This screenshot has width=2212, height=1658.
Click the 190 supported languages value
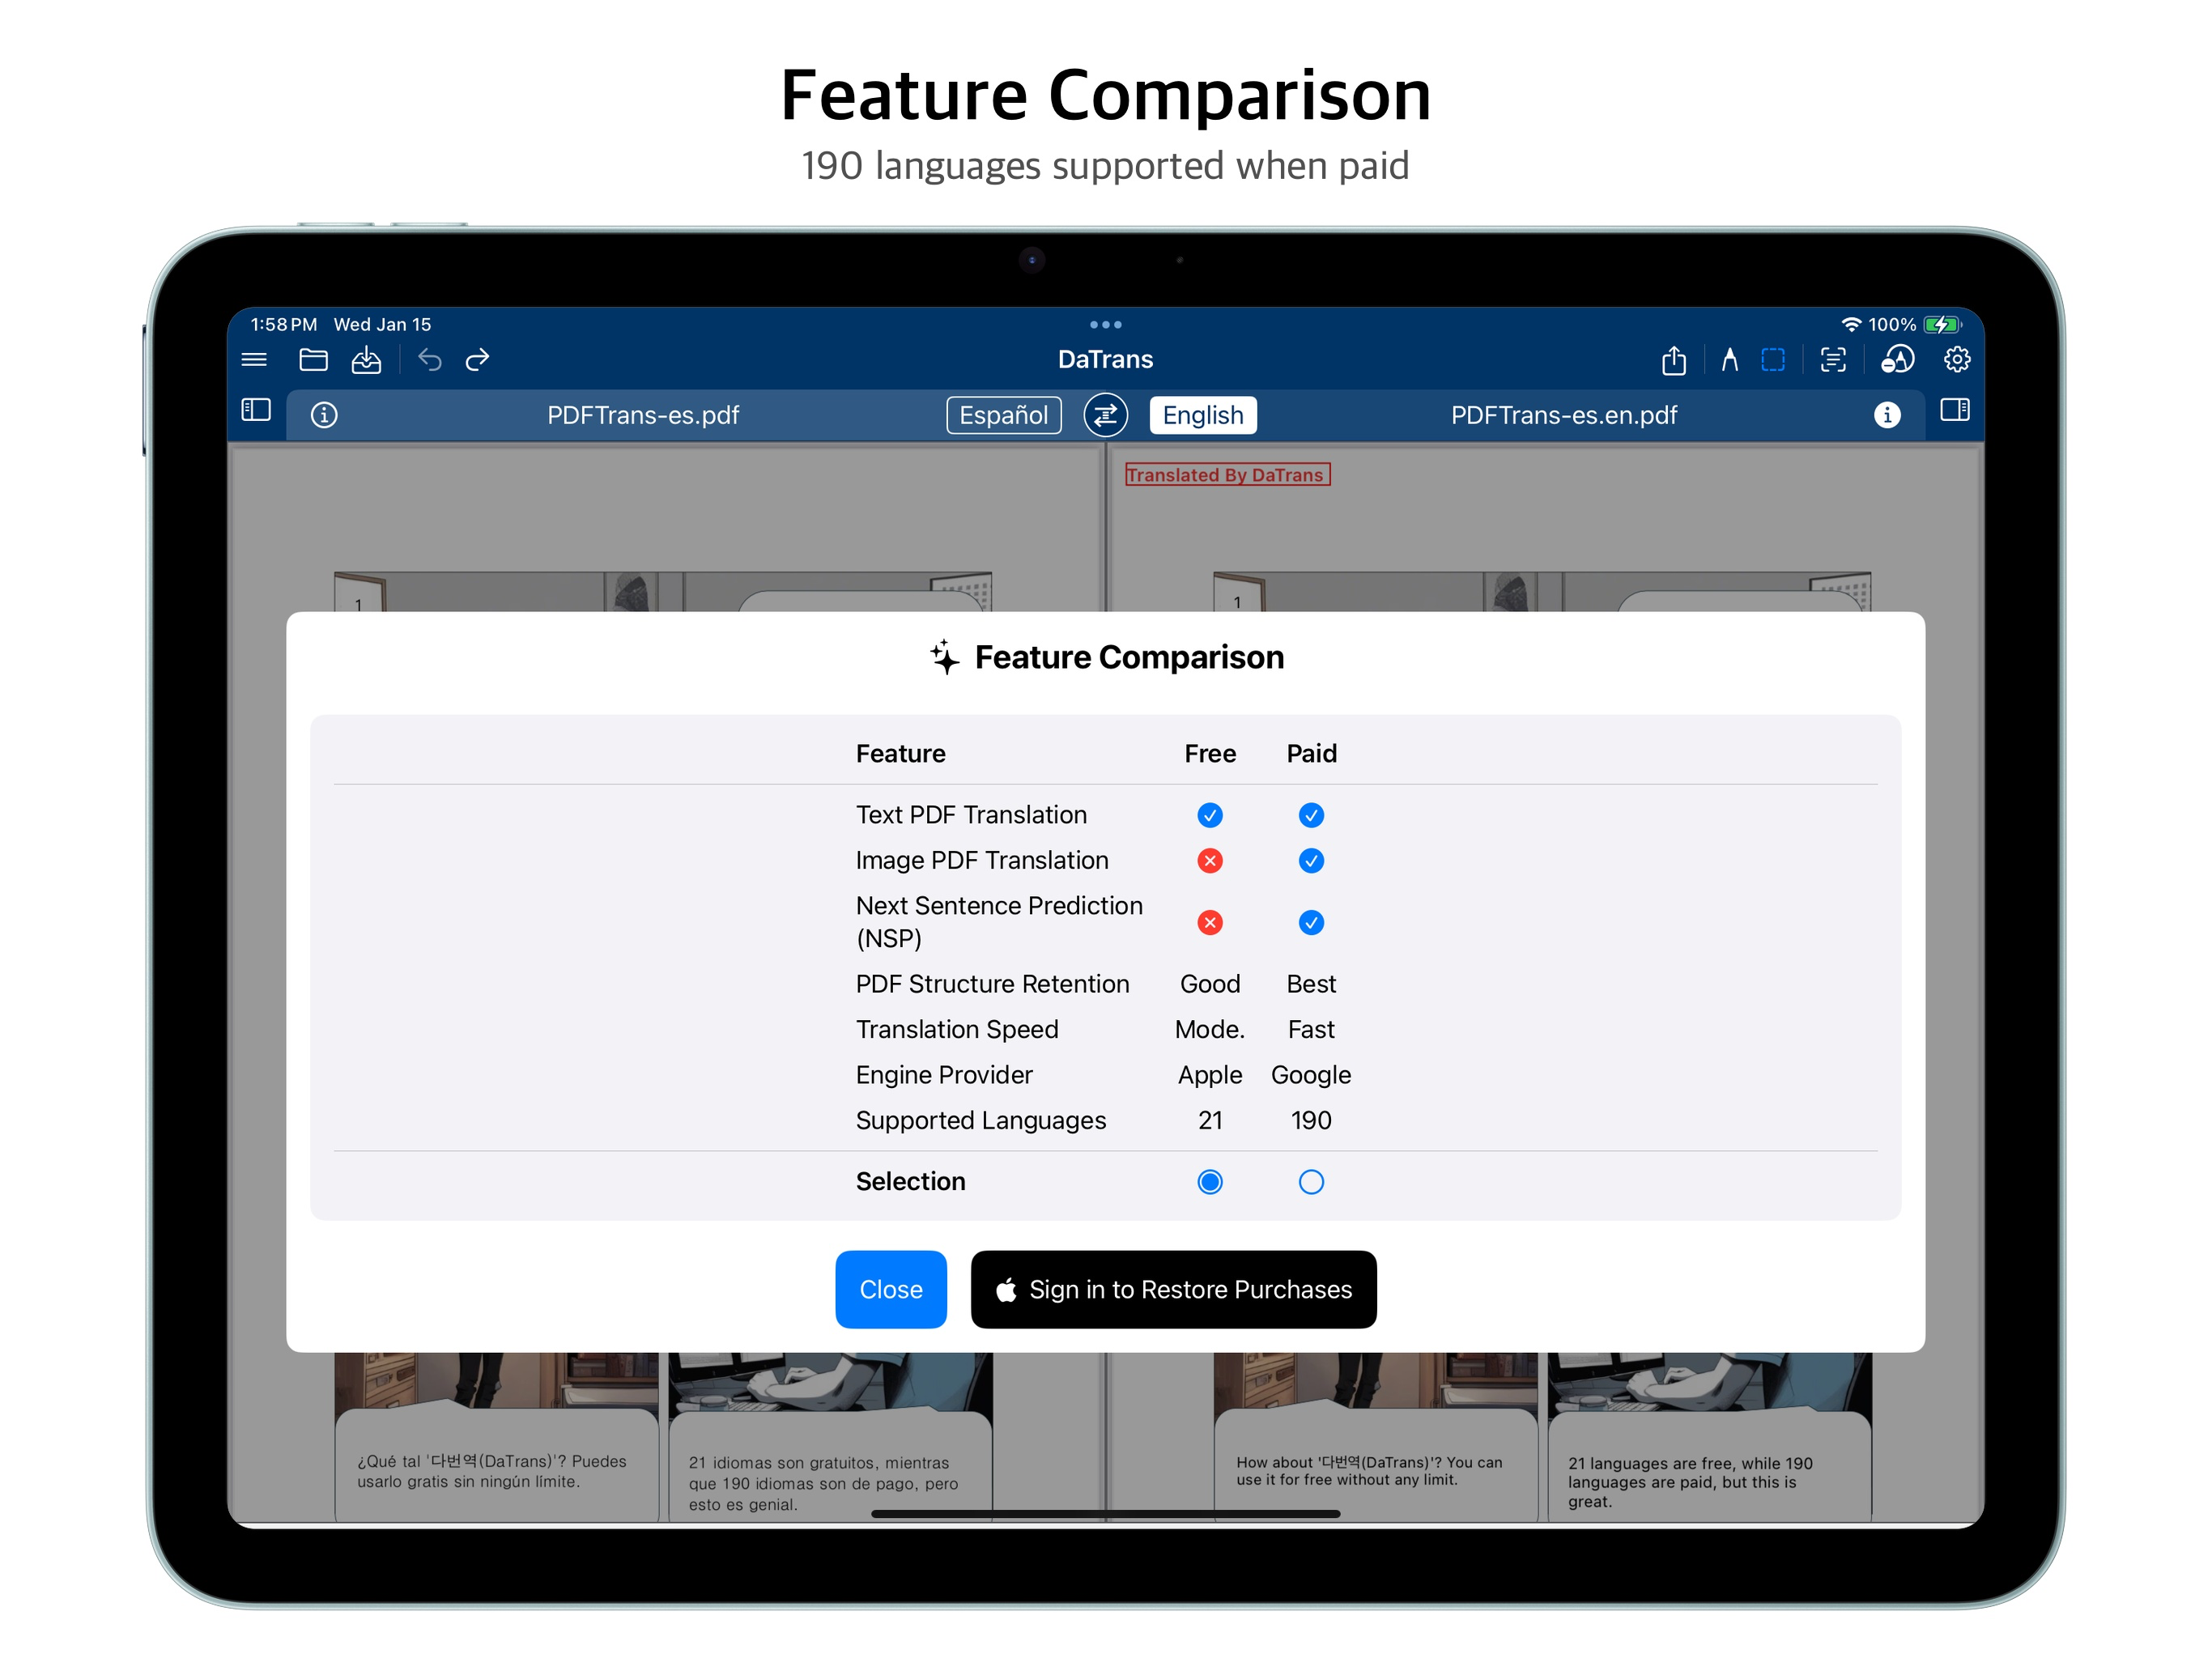pos(1310,1120)
